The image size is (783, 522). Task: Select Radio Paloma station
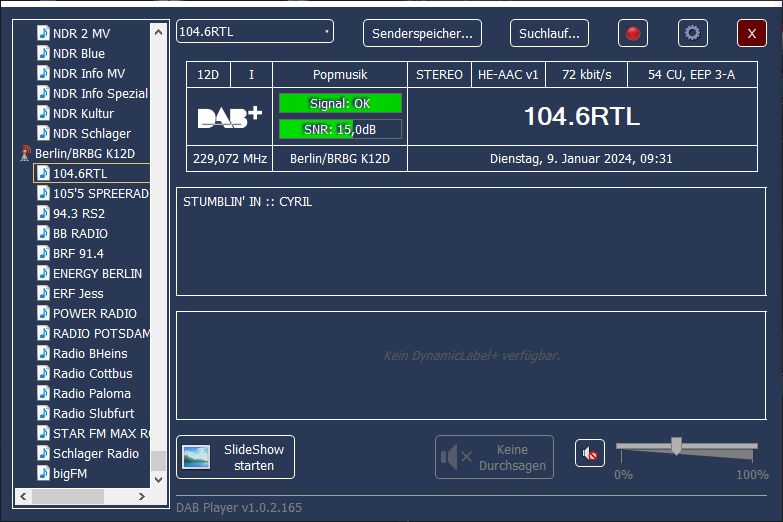click(91, 393)
